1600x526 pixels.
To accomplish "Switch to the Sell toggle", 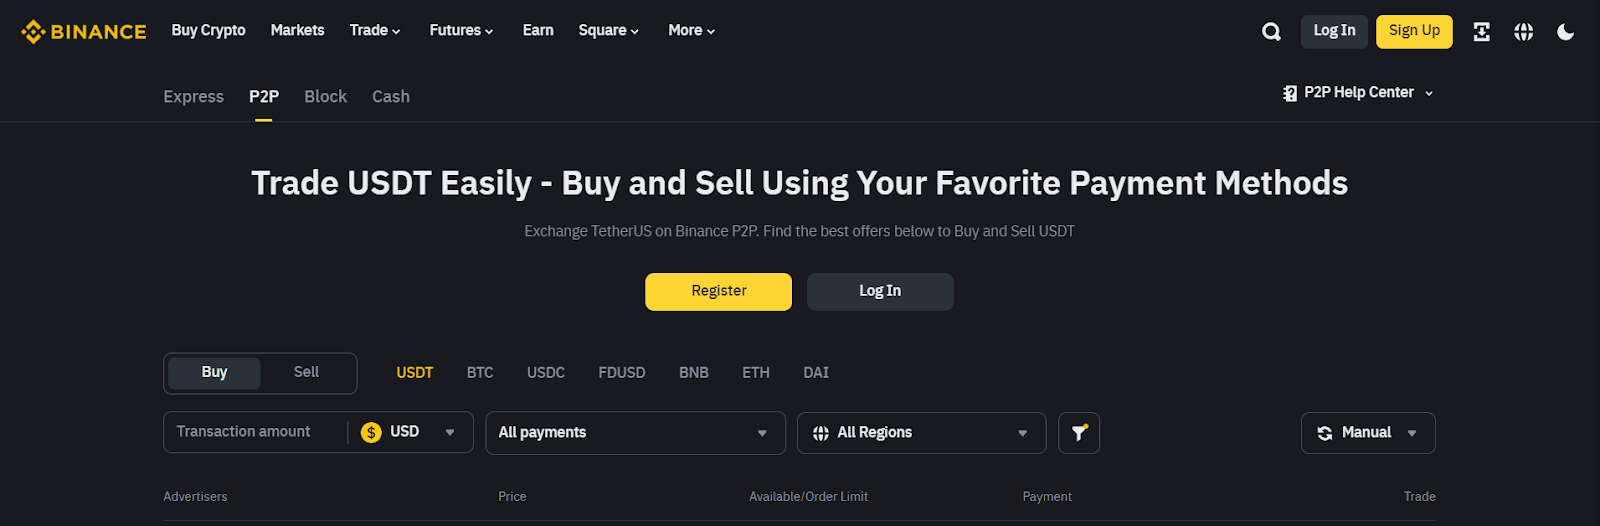I will click(x=306, y=372).
